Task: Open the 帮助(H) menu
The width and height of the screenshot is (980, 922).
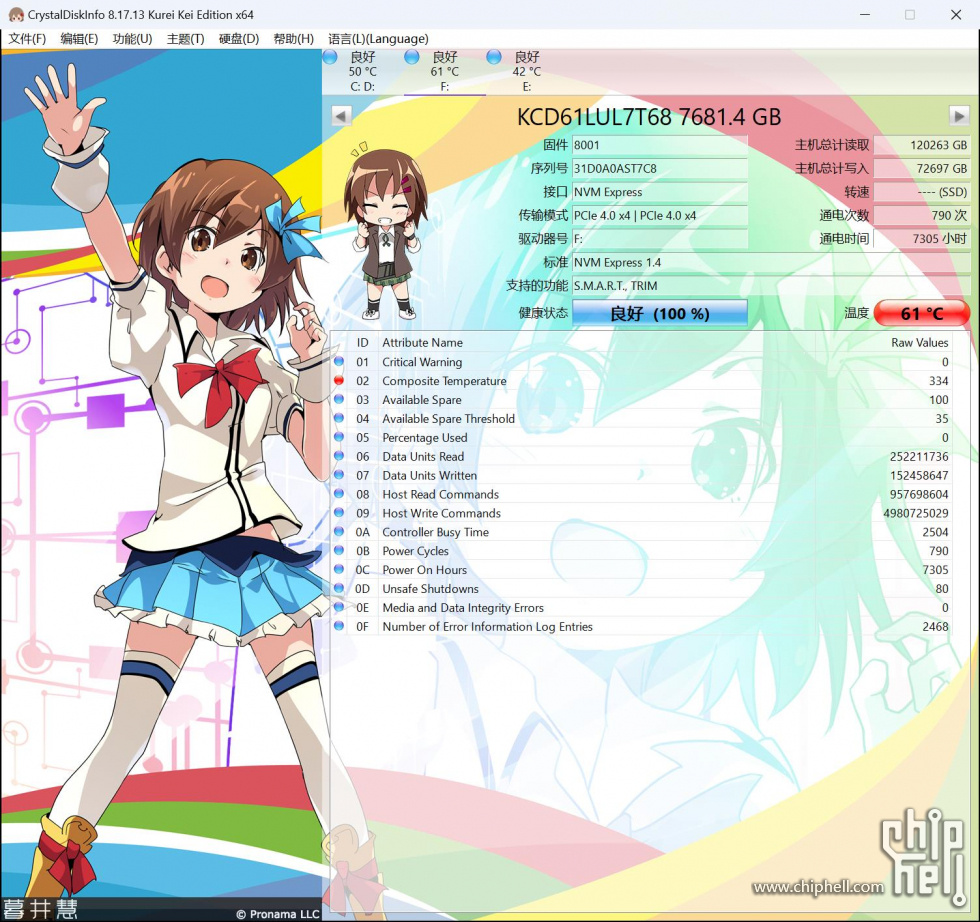Action: click(293, 39)
